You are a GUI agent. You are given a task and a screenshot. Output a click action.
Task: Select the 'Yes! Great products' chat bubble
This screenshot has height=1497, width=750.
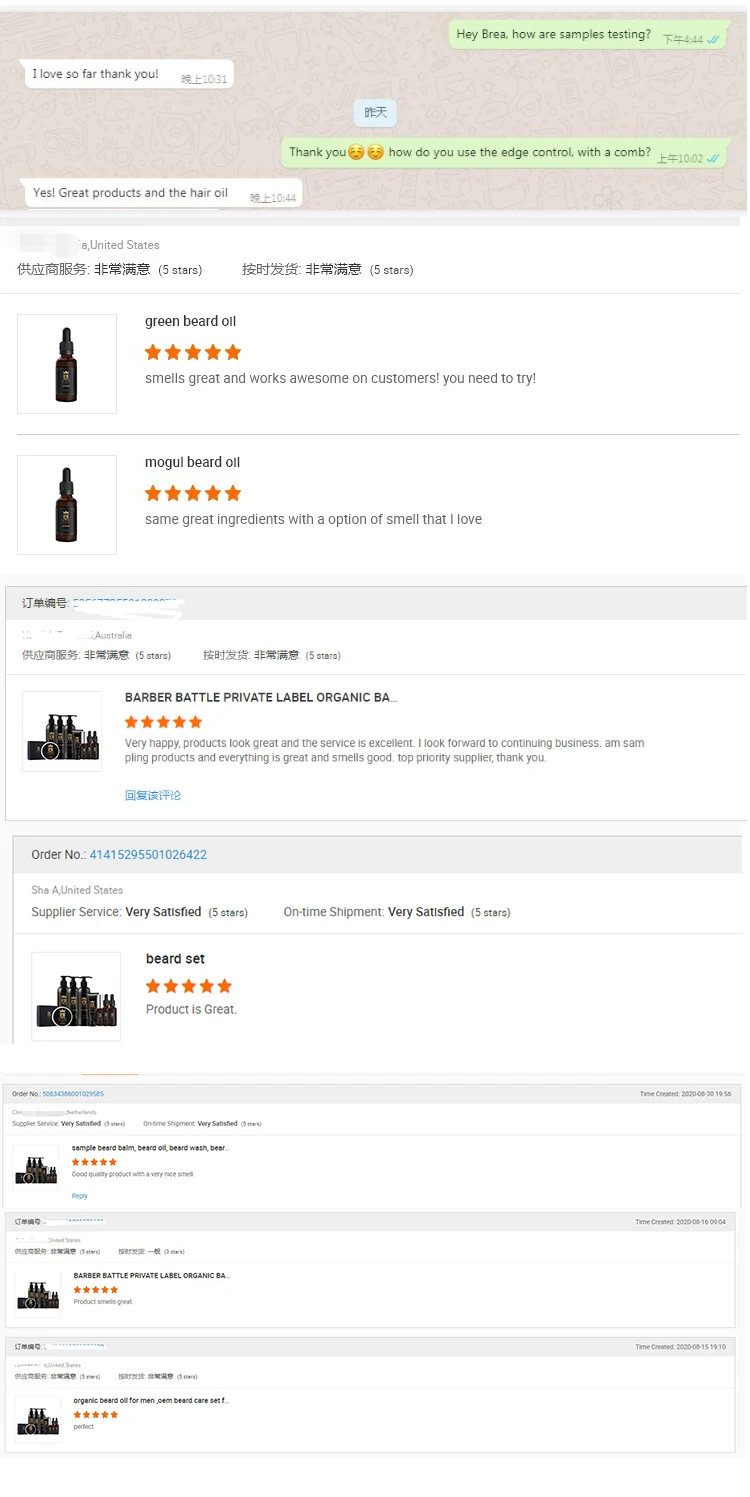[130, 193]
